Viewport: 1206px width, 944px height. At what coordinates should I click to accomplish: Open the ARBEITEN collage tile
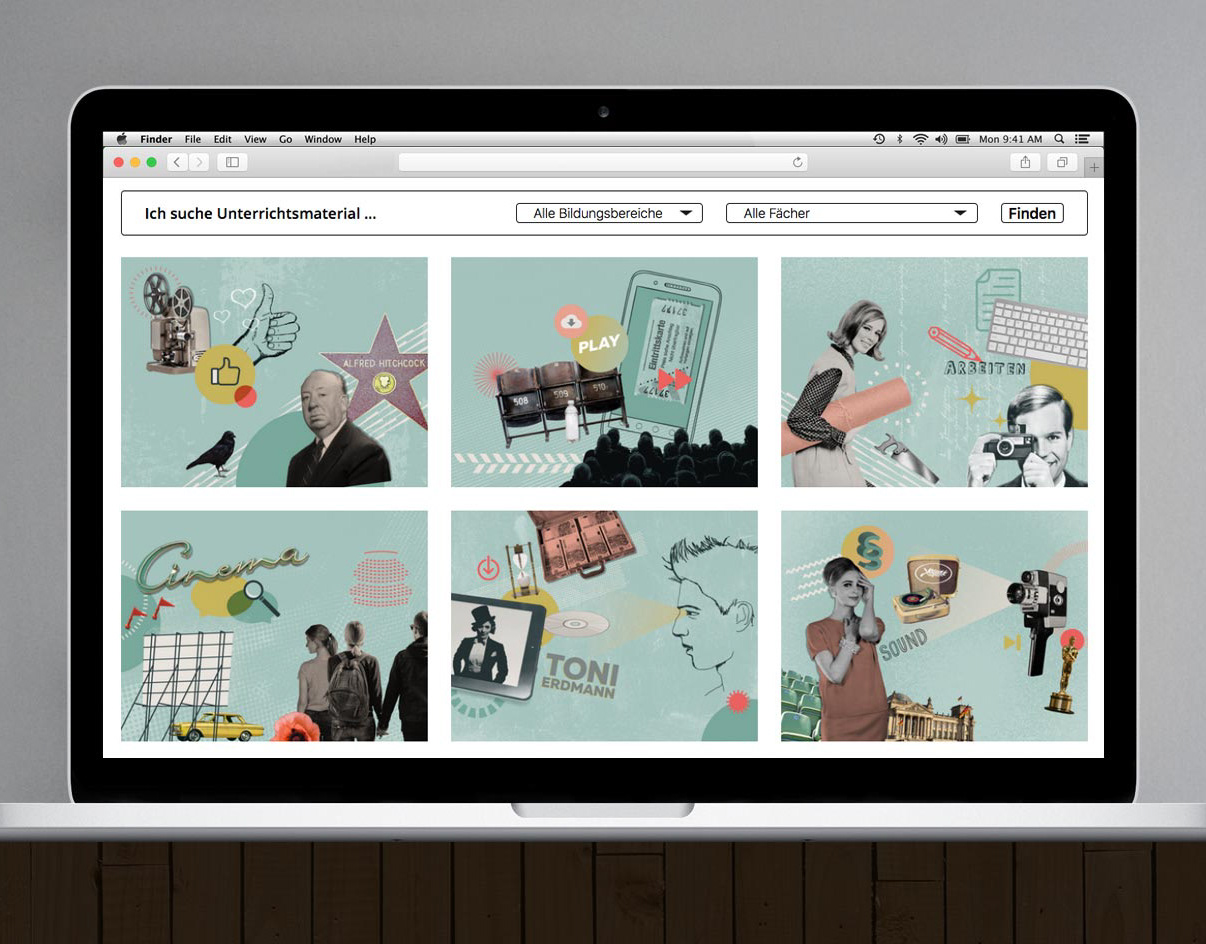[934, 372]
